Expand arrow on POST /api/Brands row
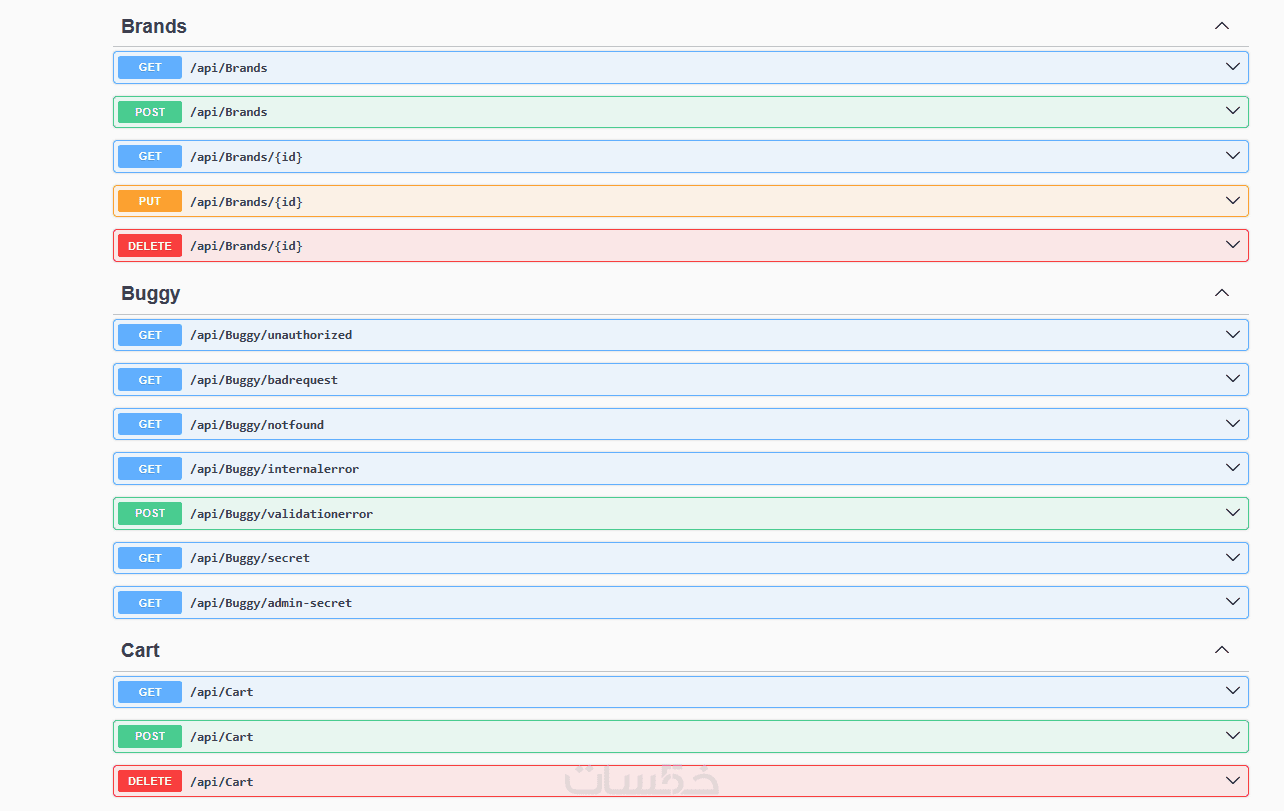This screenshot has height=811, width=1284. point(1233,111)
